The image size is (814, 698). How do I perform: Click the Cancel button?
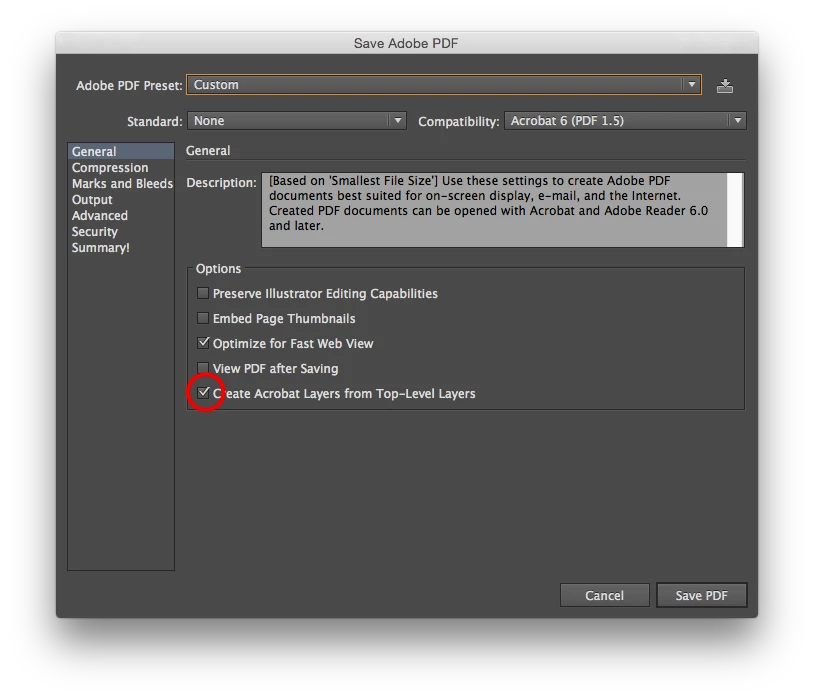(x=604, y=595)
